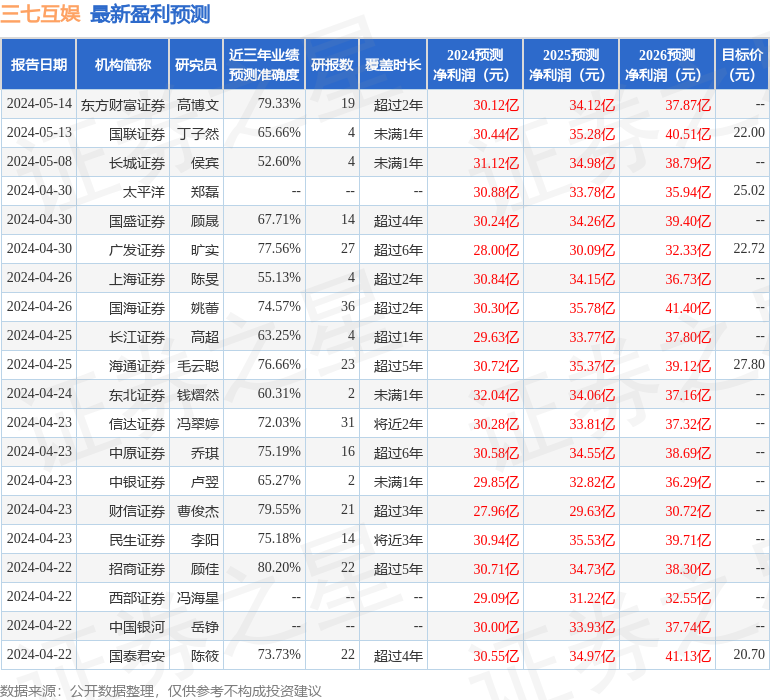Click researcher name 毛云聪
This screenshot has height=700, width=770.
point(197,365)
